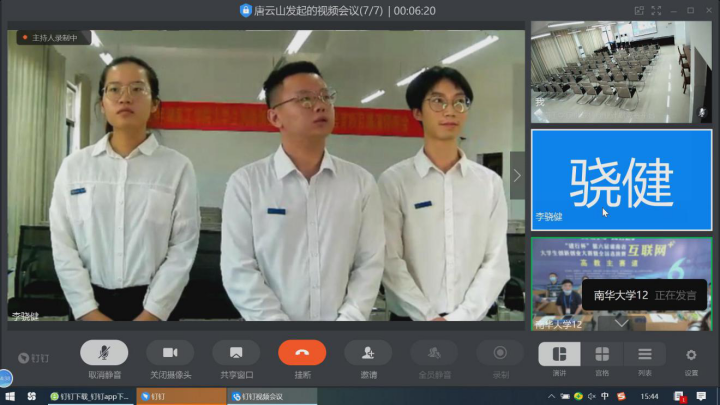The image size is (720, 405).
Task: Click the picture-in-picture mini window icon
Action: tap(640, 10)
